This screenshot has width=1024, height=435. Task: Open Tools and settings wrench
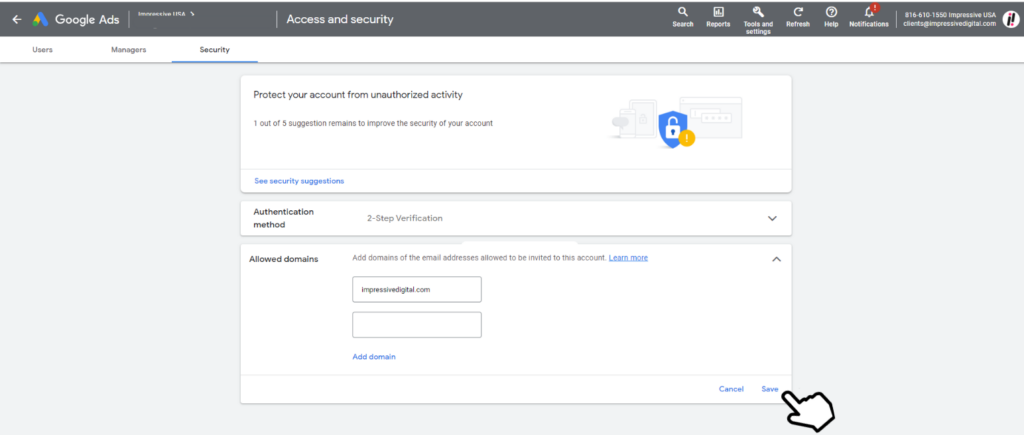[758, 12]
